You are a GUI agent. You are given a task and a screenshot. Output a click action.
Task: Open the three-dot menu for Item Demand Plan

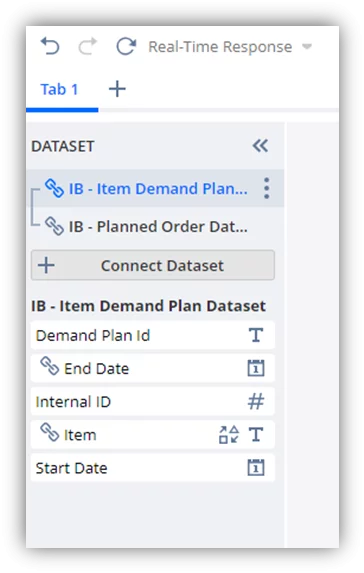[x=266, y=189]
